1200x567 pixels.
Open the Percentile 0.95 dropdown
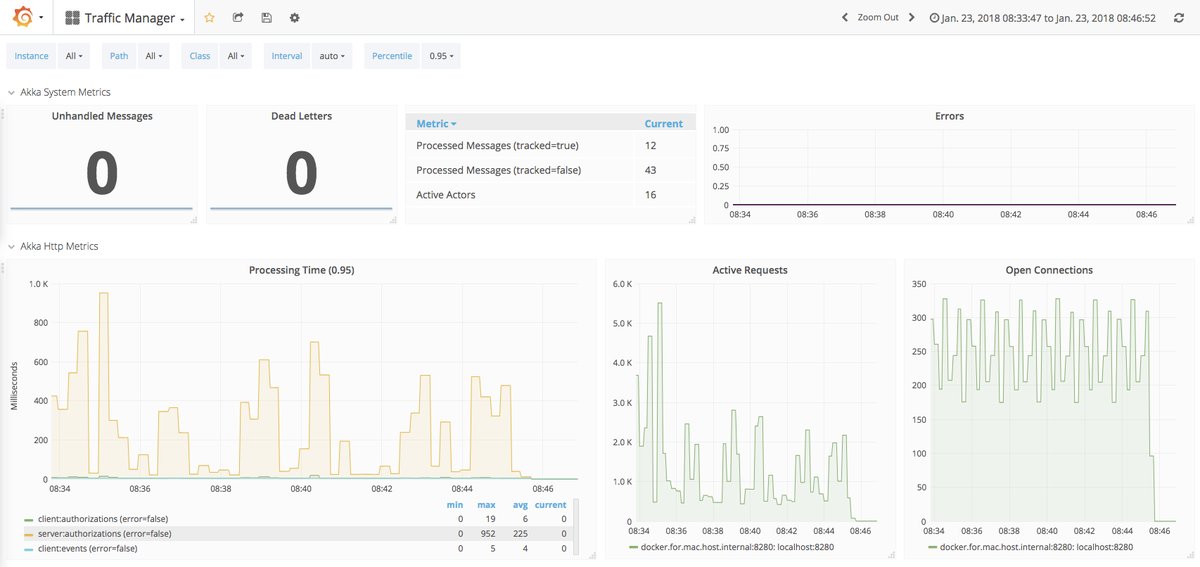coord(441,56)
